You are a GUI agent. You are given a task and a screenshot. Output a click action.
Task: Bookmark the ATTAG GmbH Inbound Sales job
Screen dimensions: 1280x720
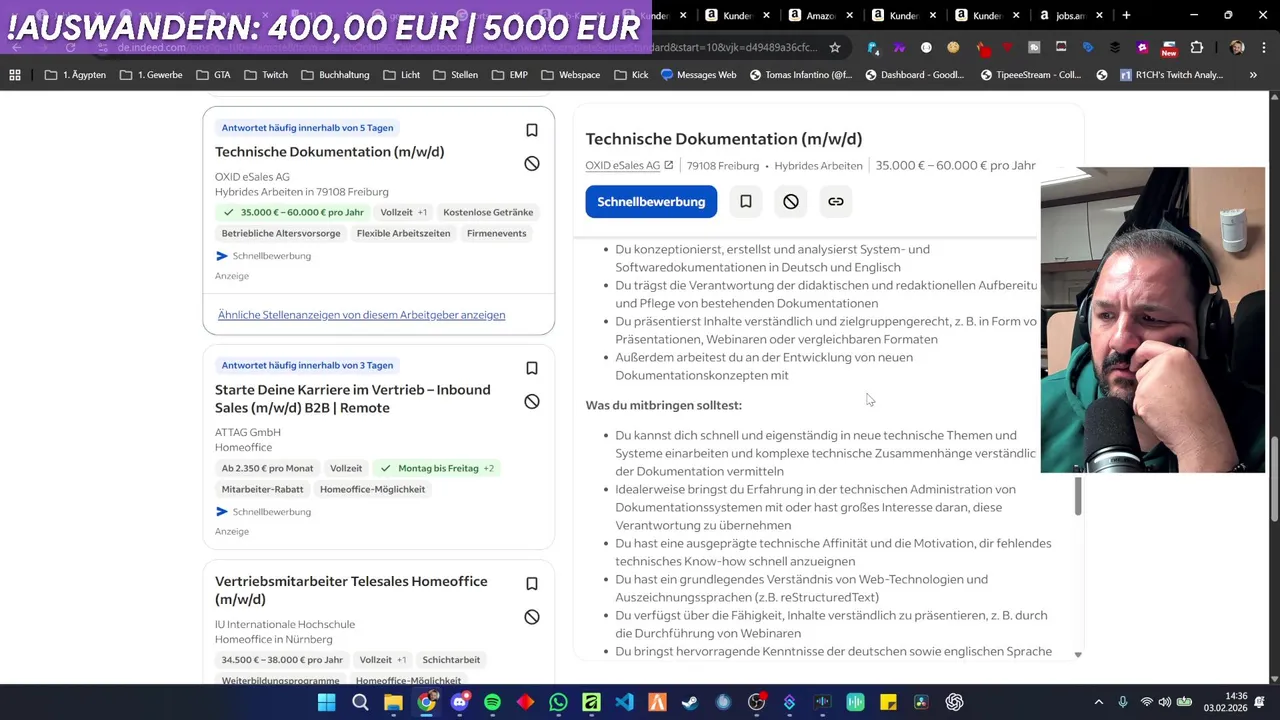coord(532,368)
